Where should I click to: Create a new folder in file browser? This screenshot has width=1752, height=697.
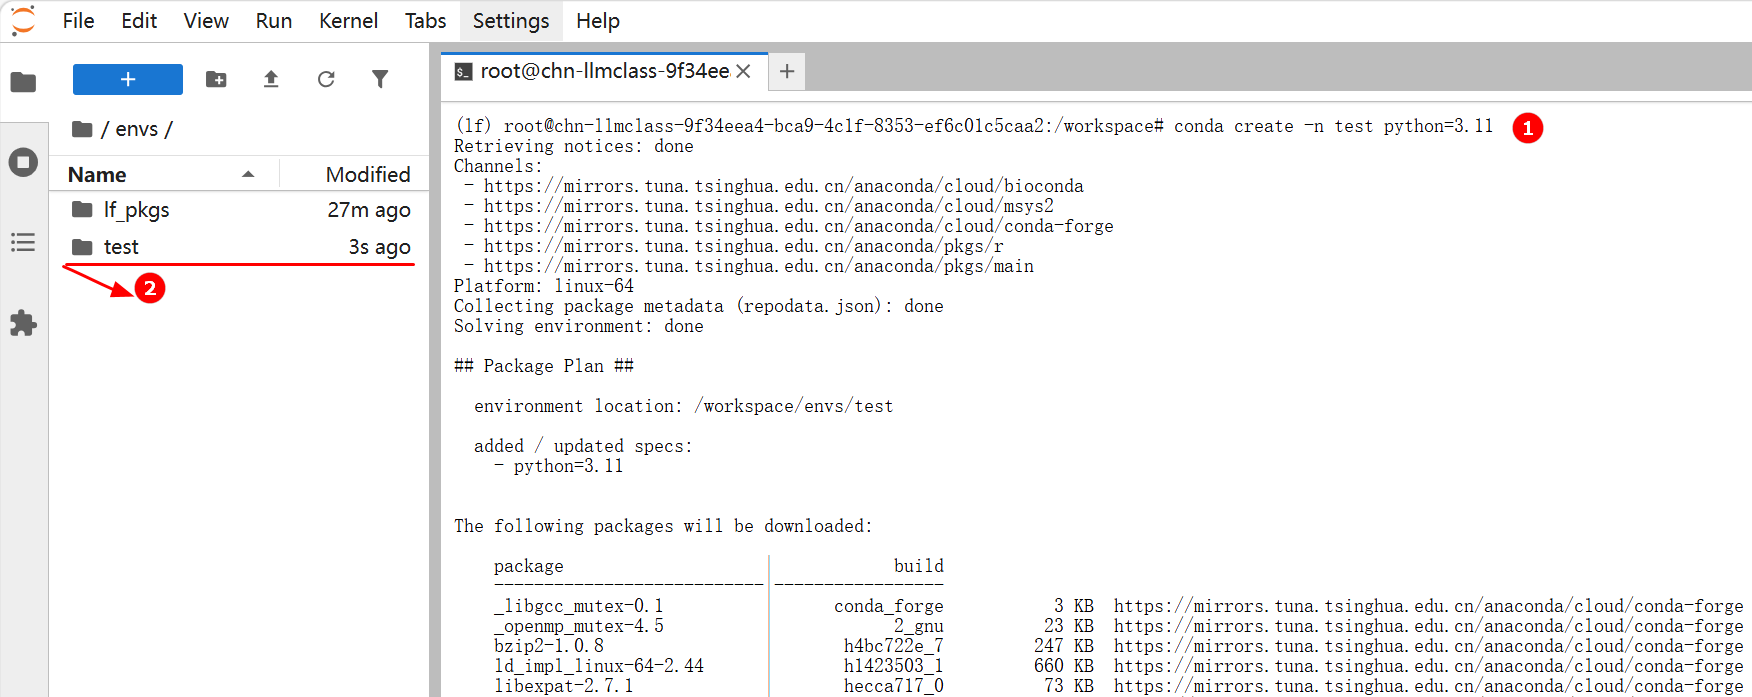pos(216,79)
